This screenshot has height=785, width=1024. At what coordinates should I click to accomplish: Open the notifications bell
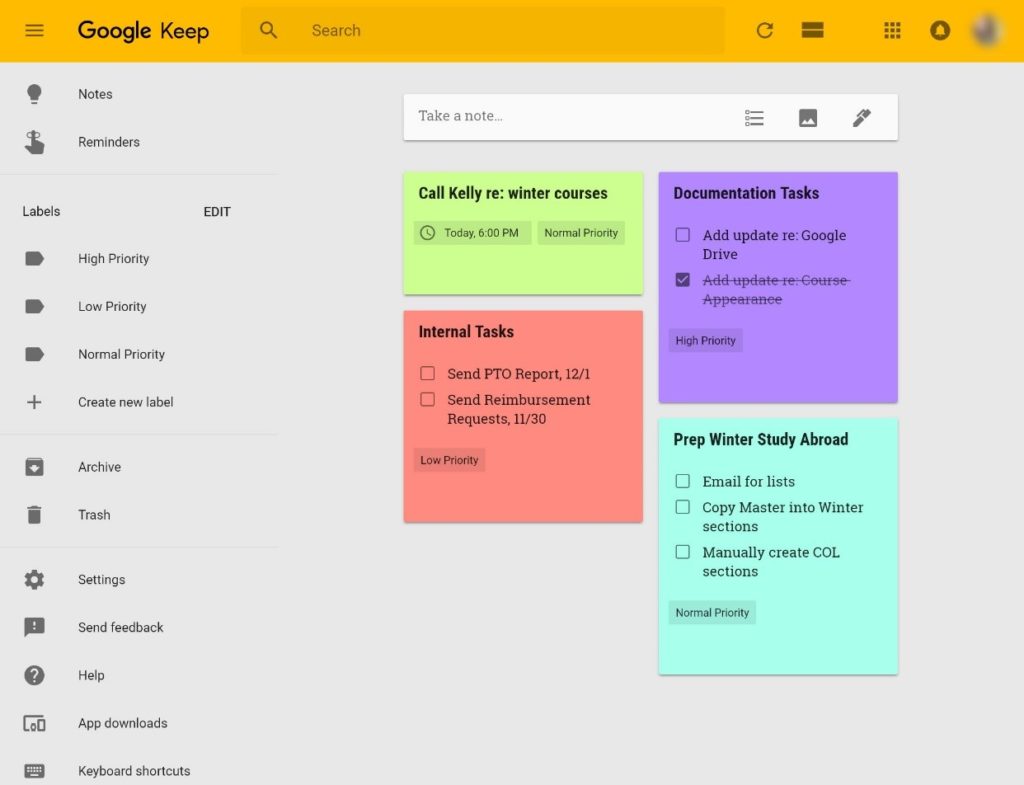[940, 30]
